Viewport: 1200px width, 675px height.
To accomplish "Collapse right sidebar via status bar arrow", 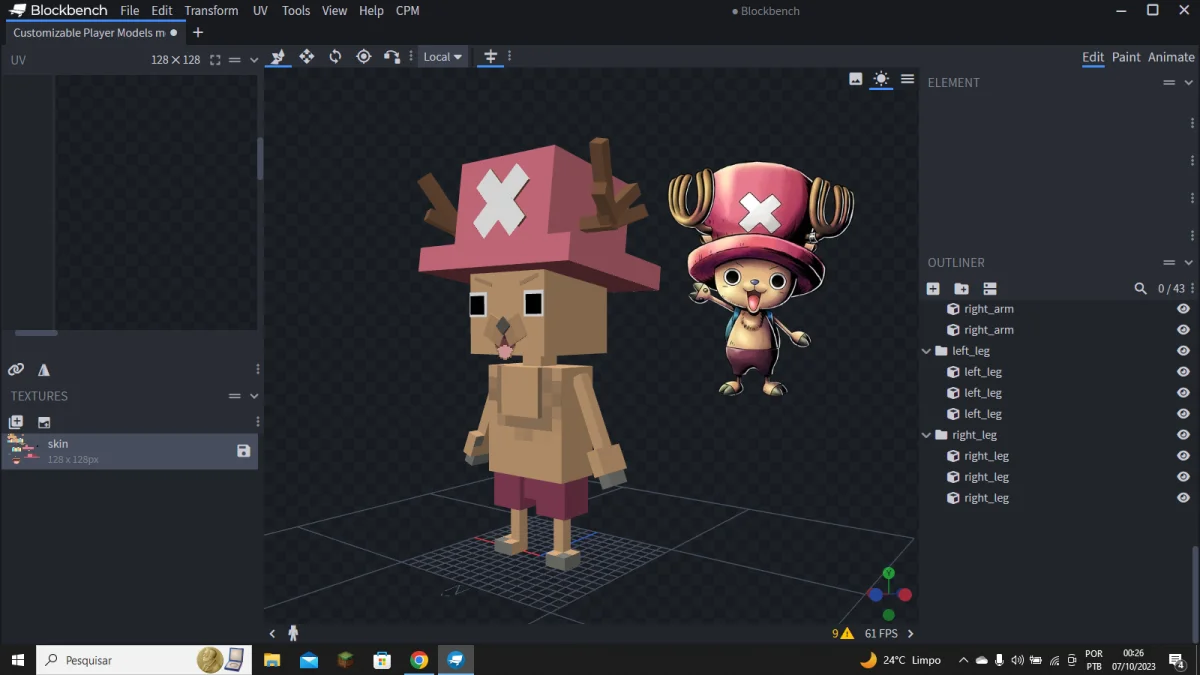I will [x=910, y=633].
